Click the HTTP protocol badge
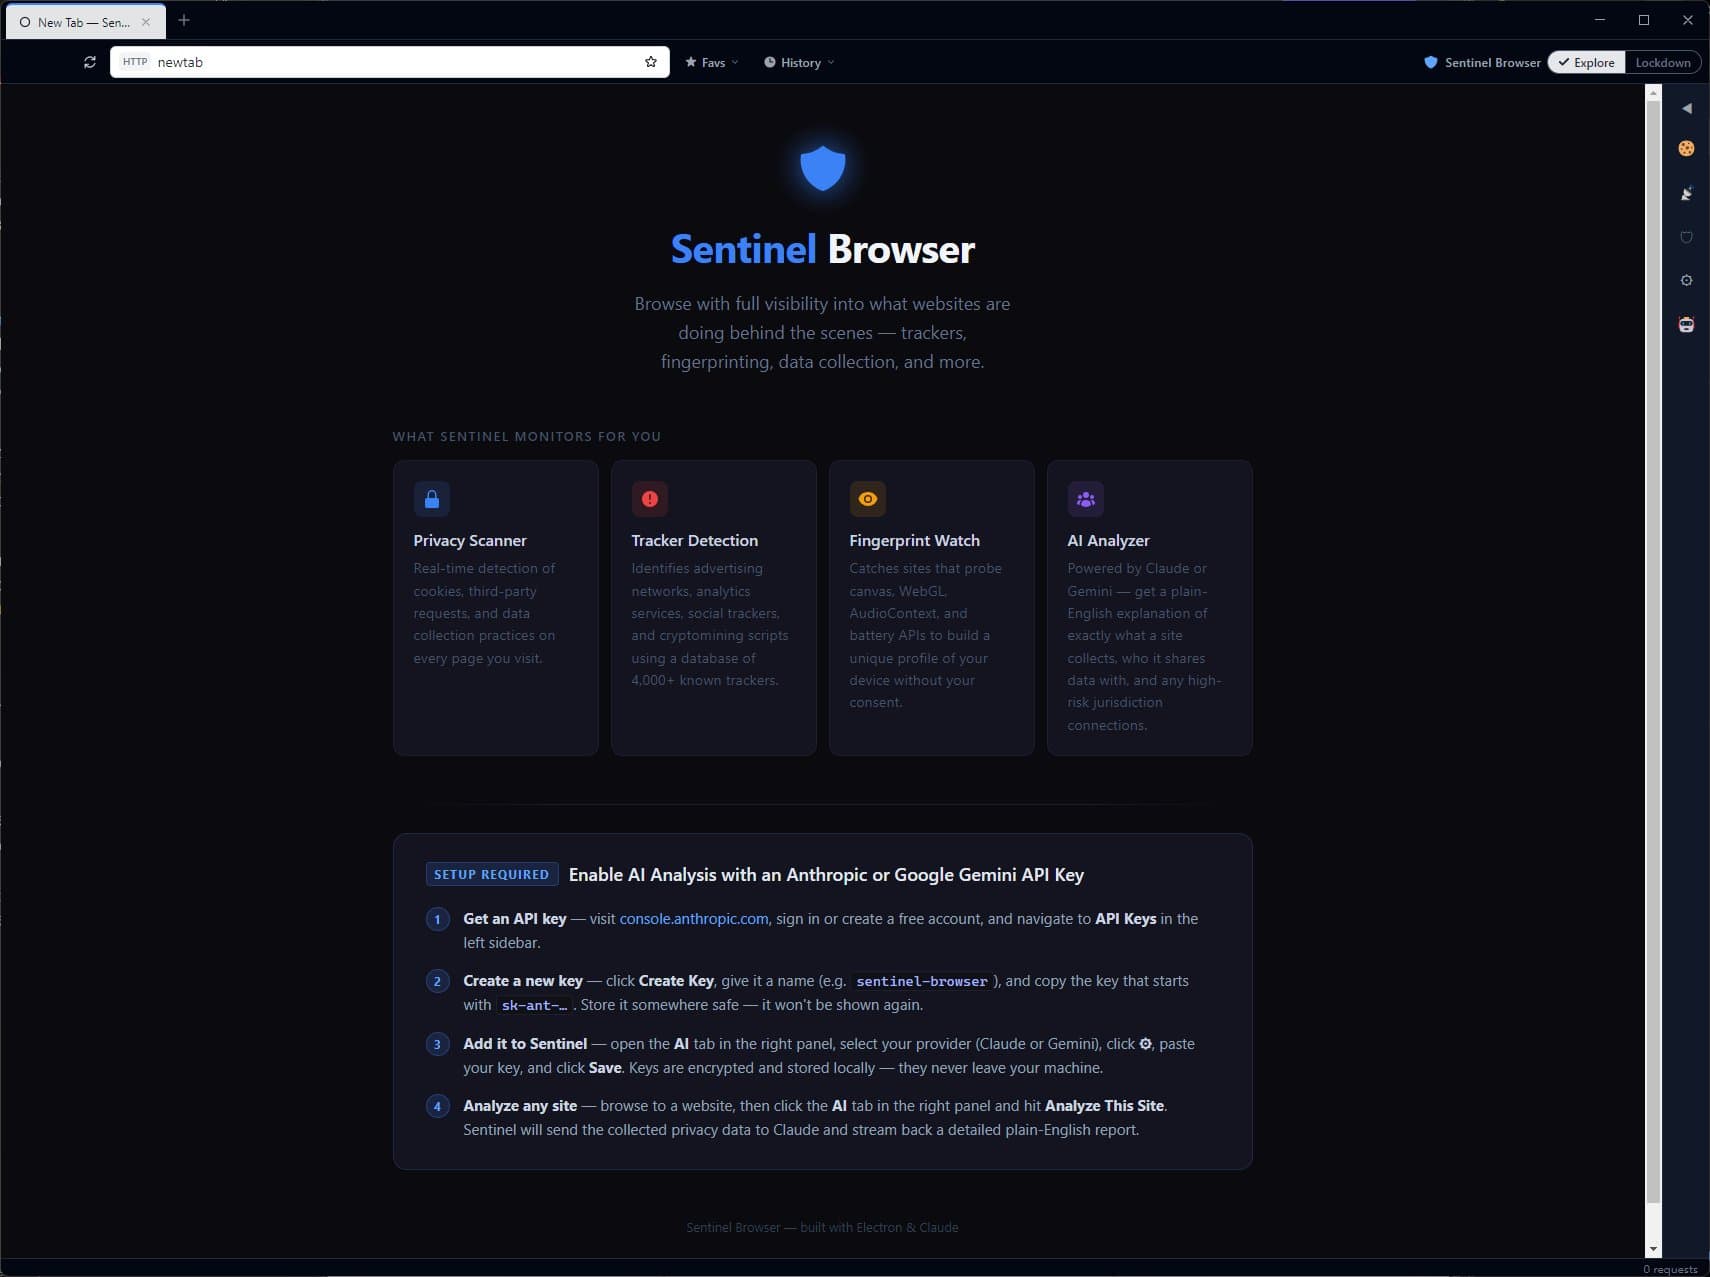 135,62
